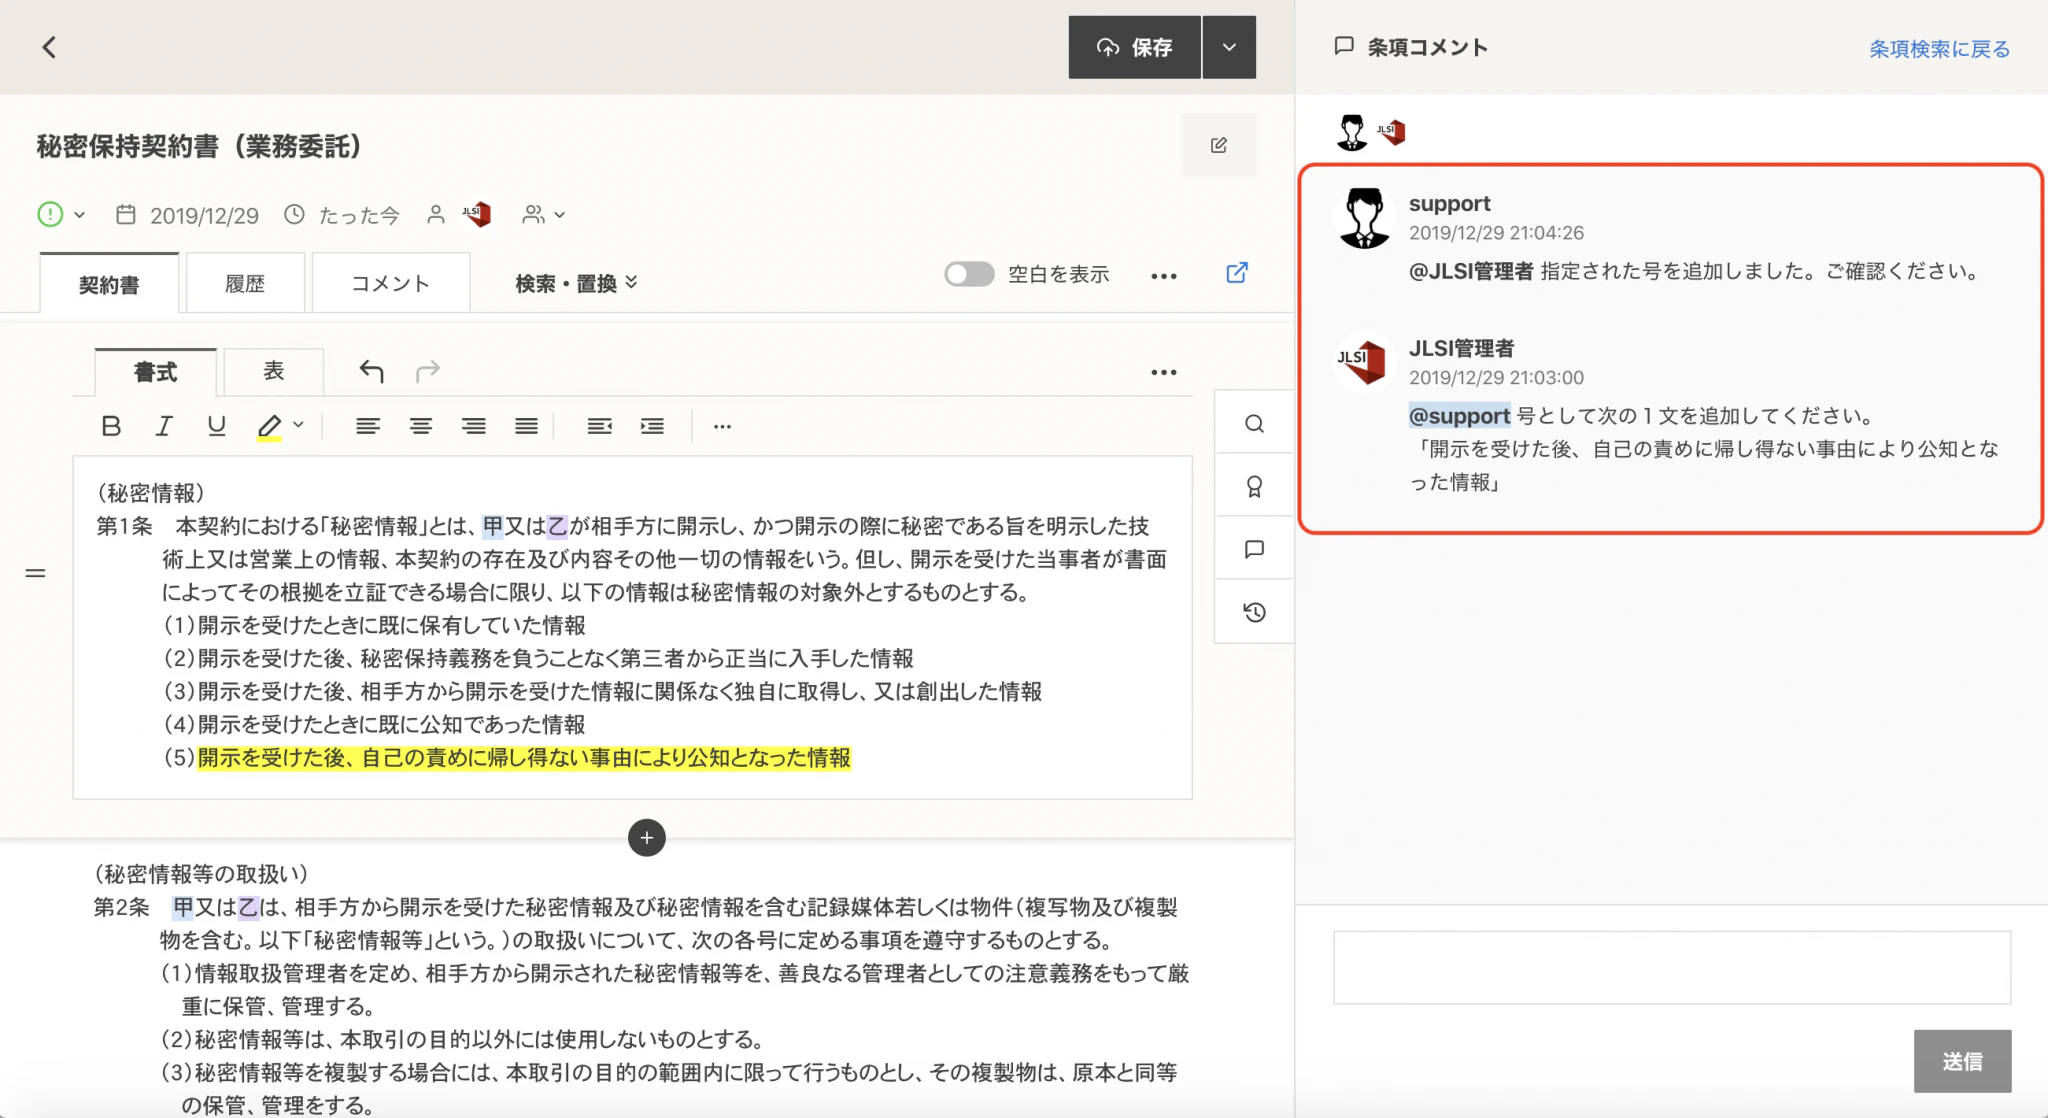Screen dimensions: 2048x1118
Task: Click the open in new window icon
Action: pos(1237,273)
